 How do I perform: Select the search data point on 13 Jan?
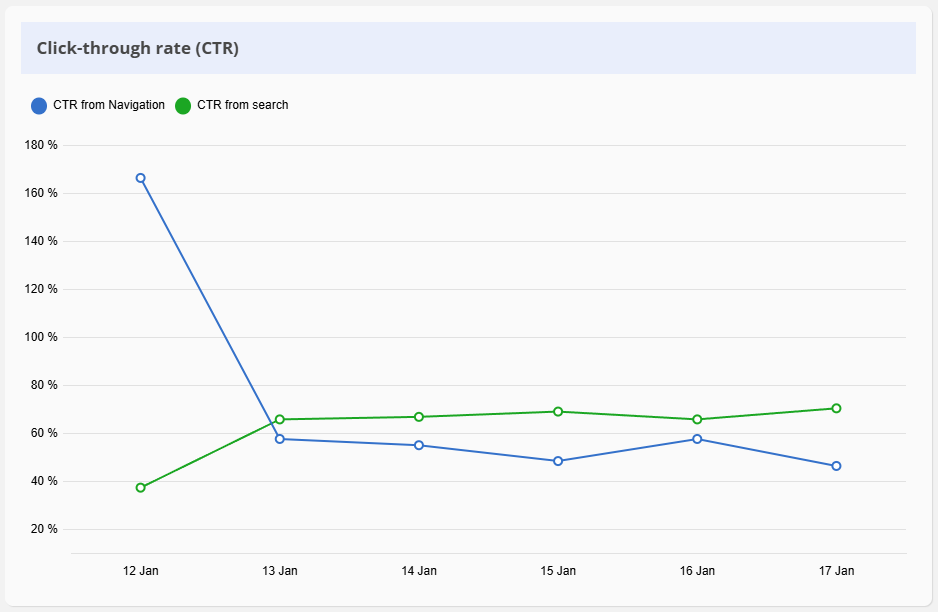pos(280,419)
